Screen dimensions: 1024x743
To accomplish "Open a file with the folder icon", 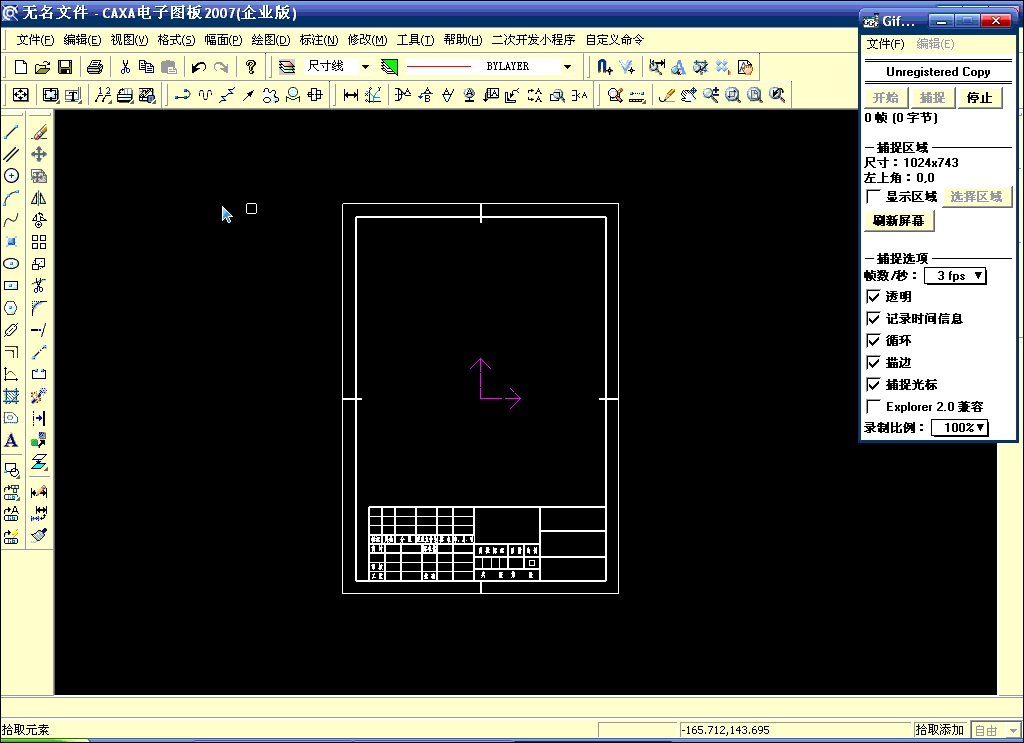I will coord(42,67).
